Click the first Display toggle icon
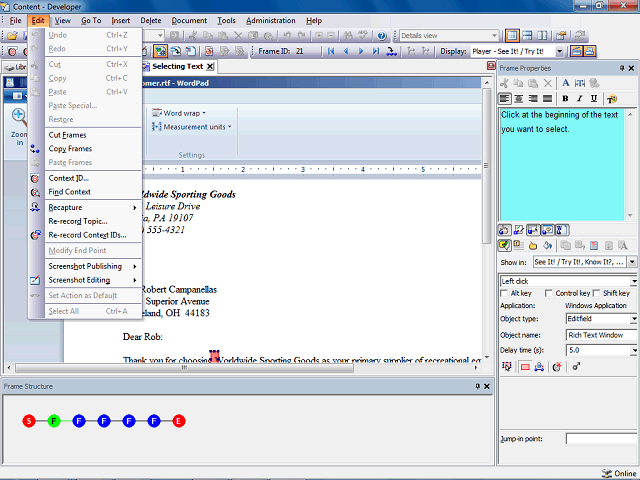The height and width of the screenshot is (480, 640). [x=576, y=51]
